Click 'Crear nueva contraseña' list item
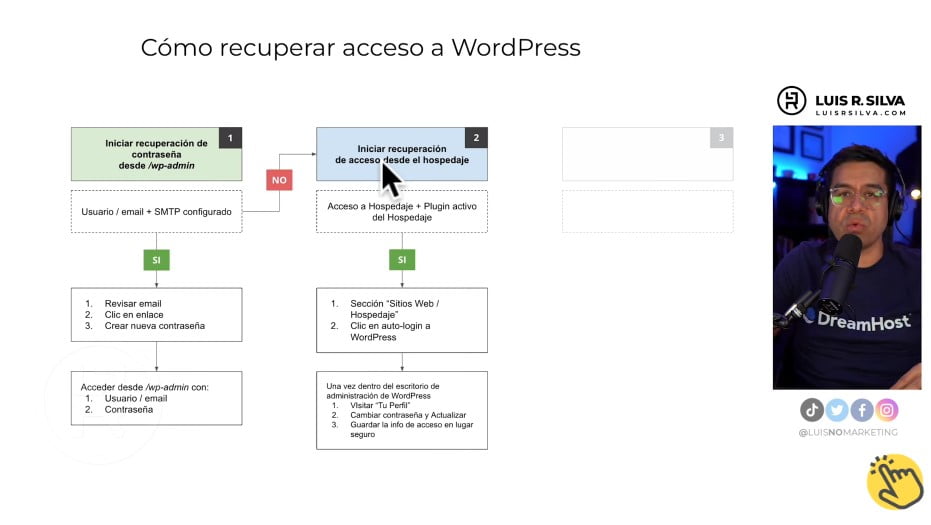 point(154,326)
